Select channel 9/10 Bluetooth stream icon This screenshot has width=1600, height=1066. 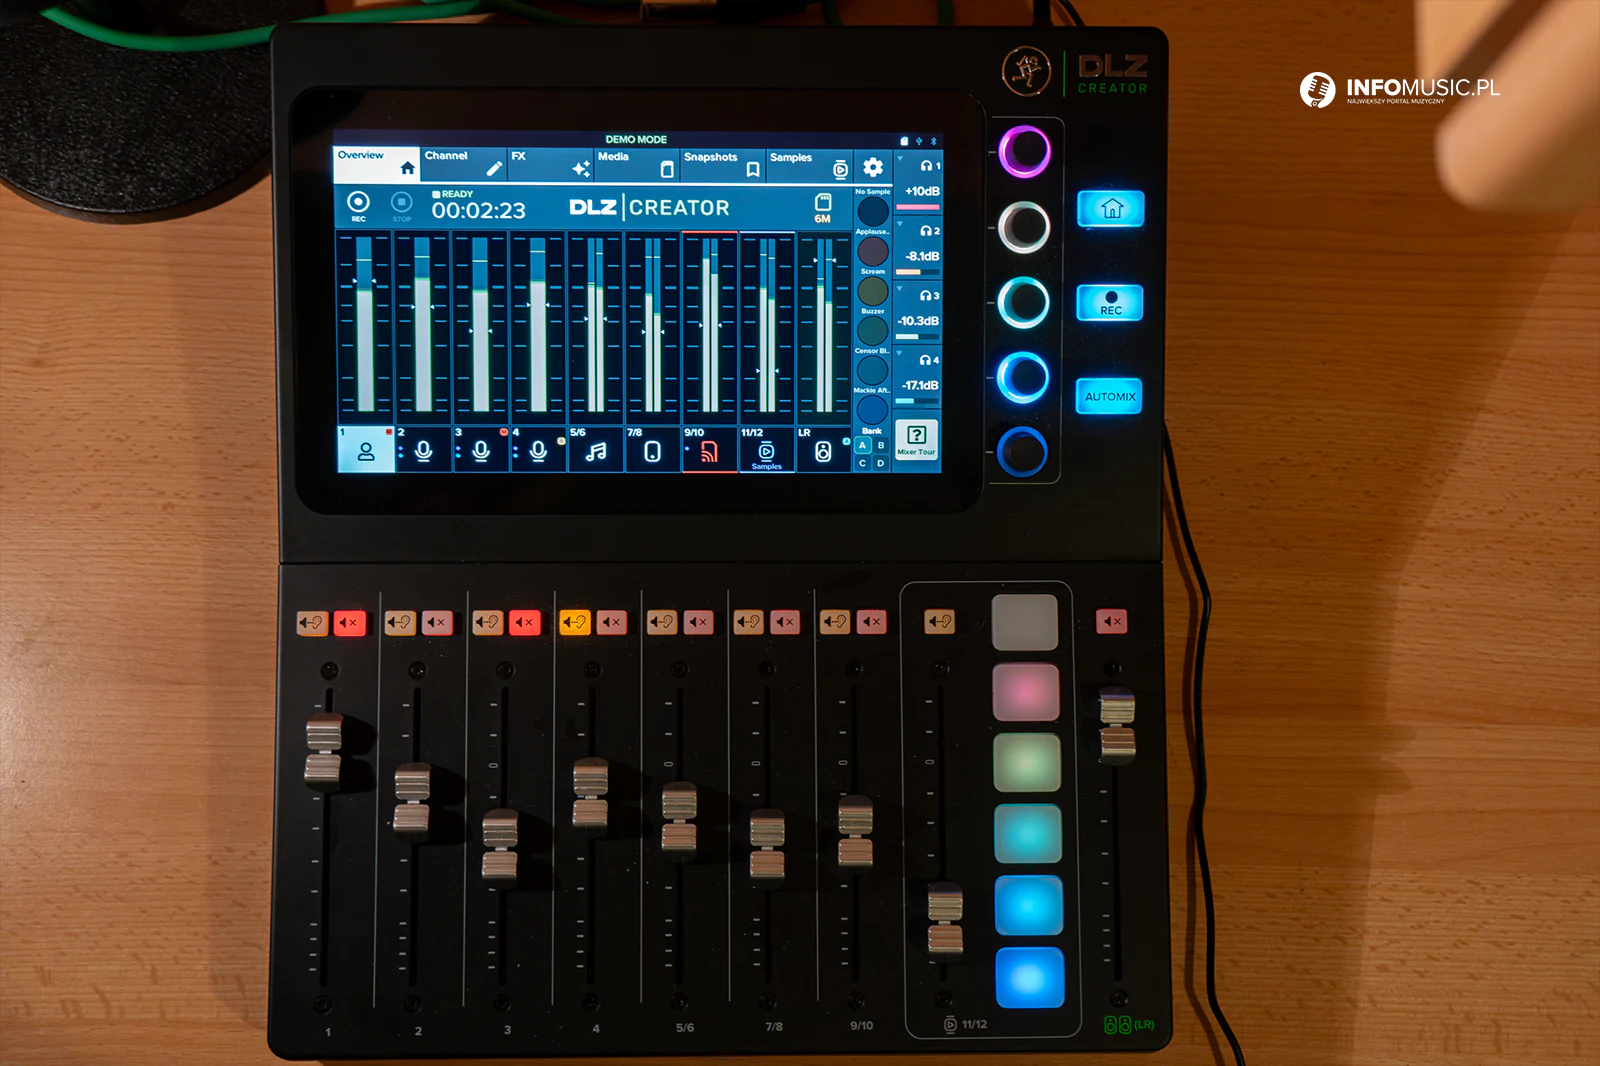pyautogui.click(x=709, y=451)
